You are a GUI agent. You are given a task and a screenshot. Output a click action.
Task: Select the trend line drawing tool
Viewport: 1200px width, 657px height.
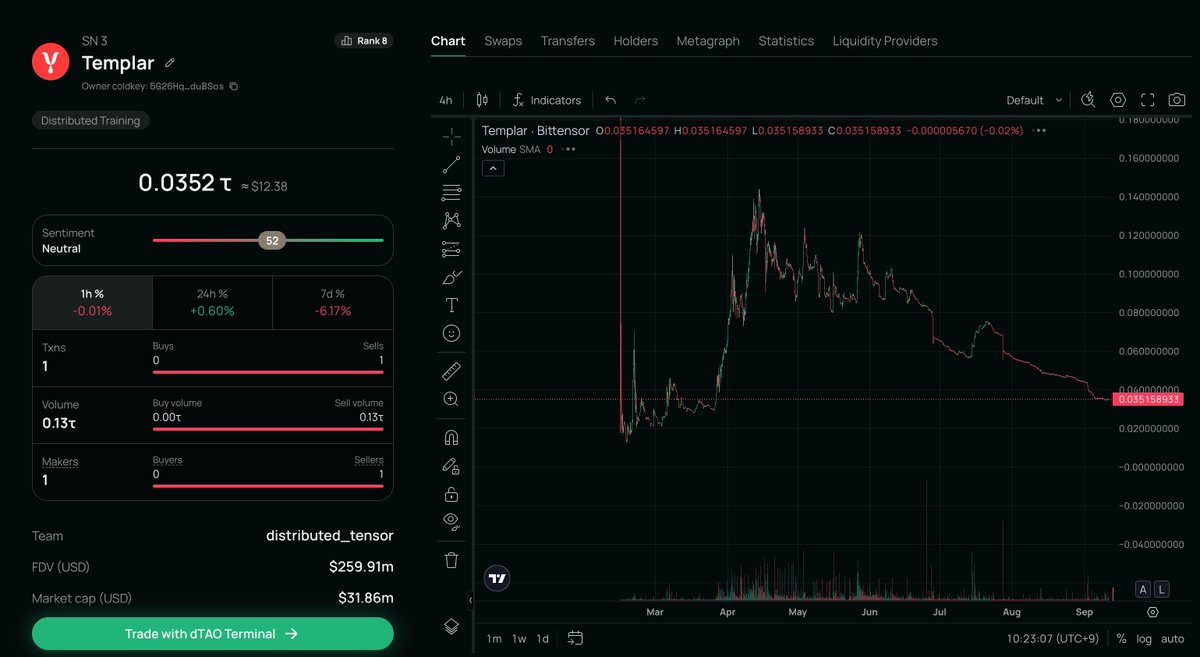click(x=451, y=164)
